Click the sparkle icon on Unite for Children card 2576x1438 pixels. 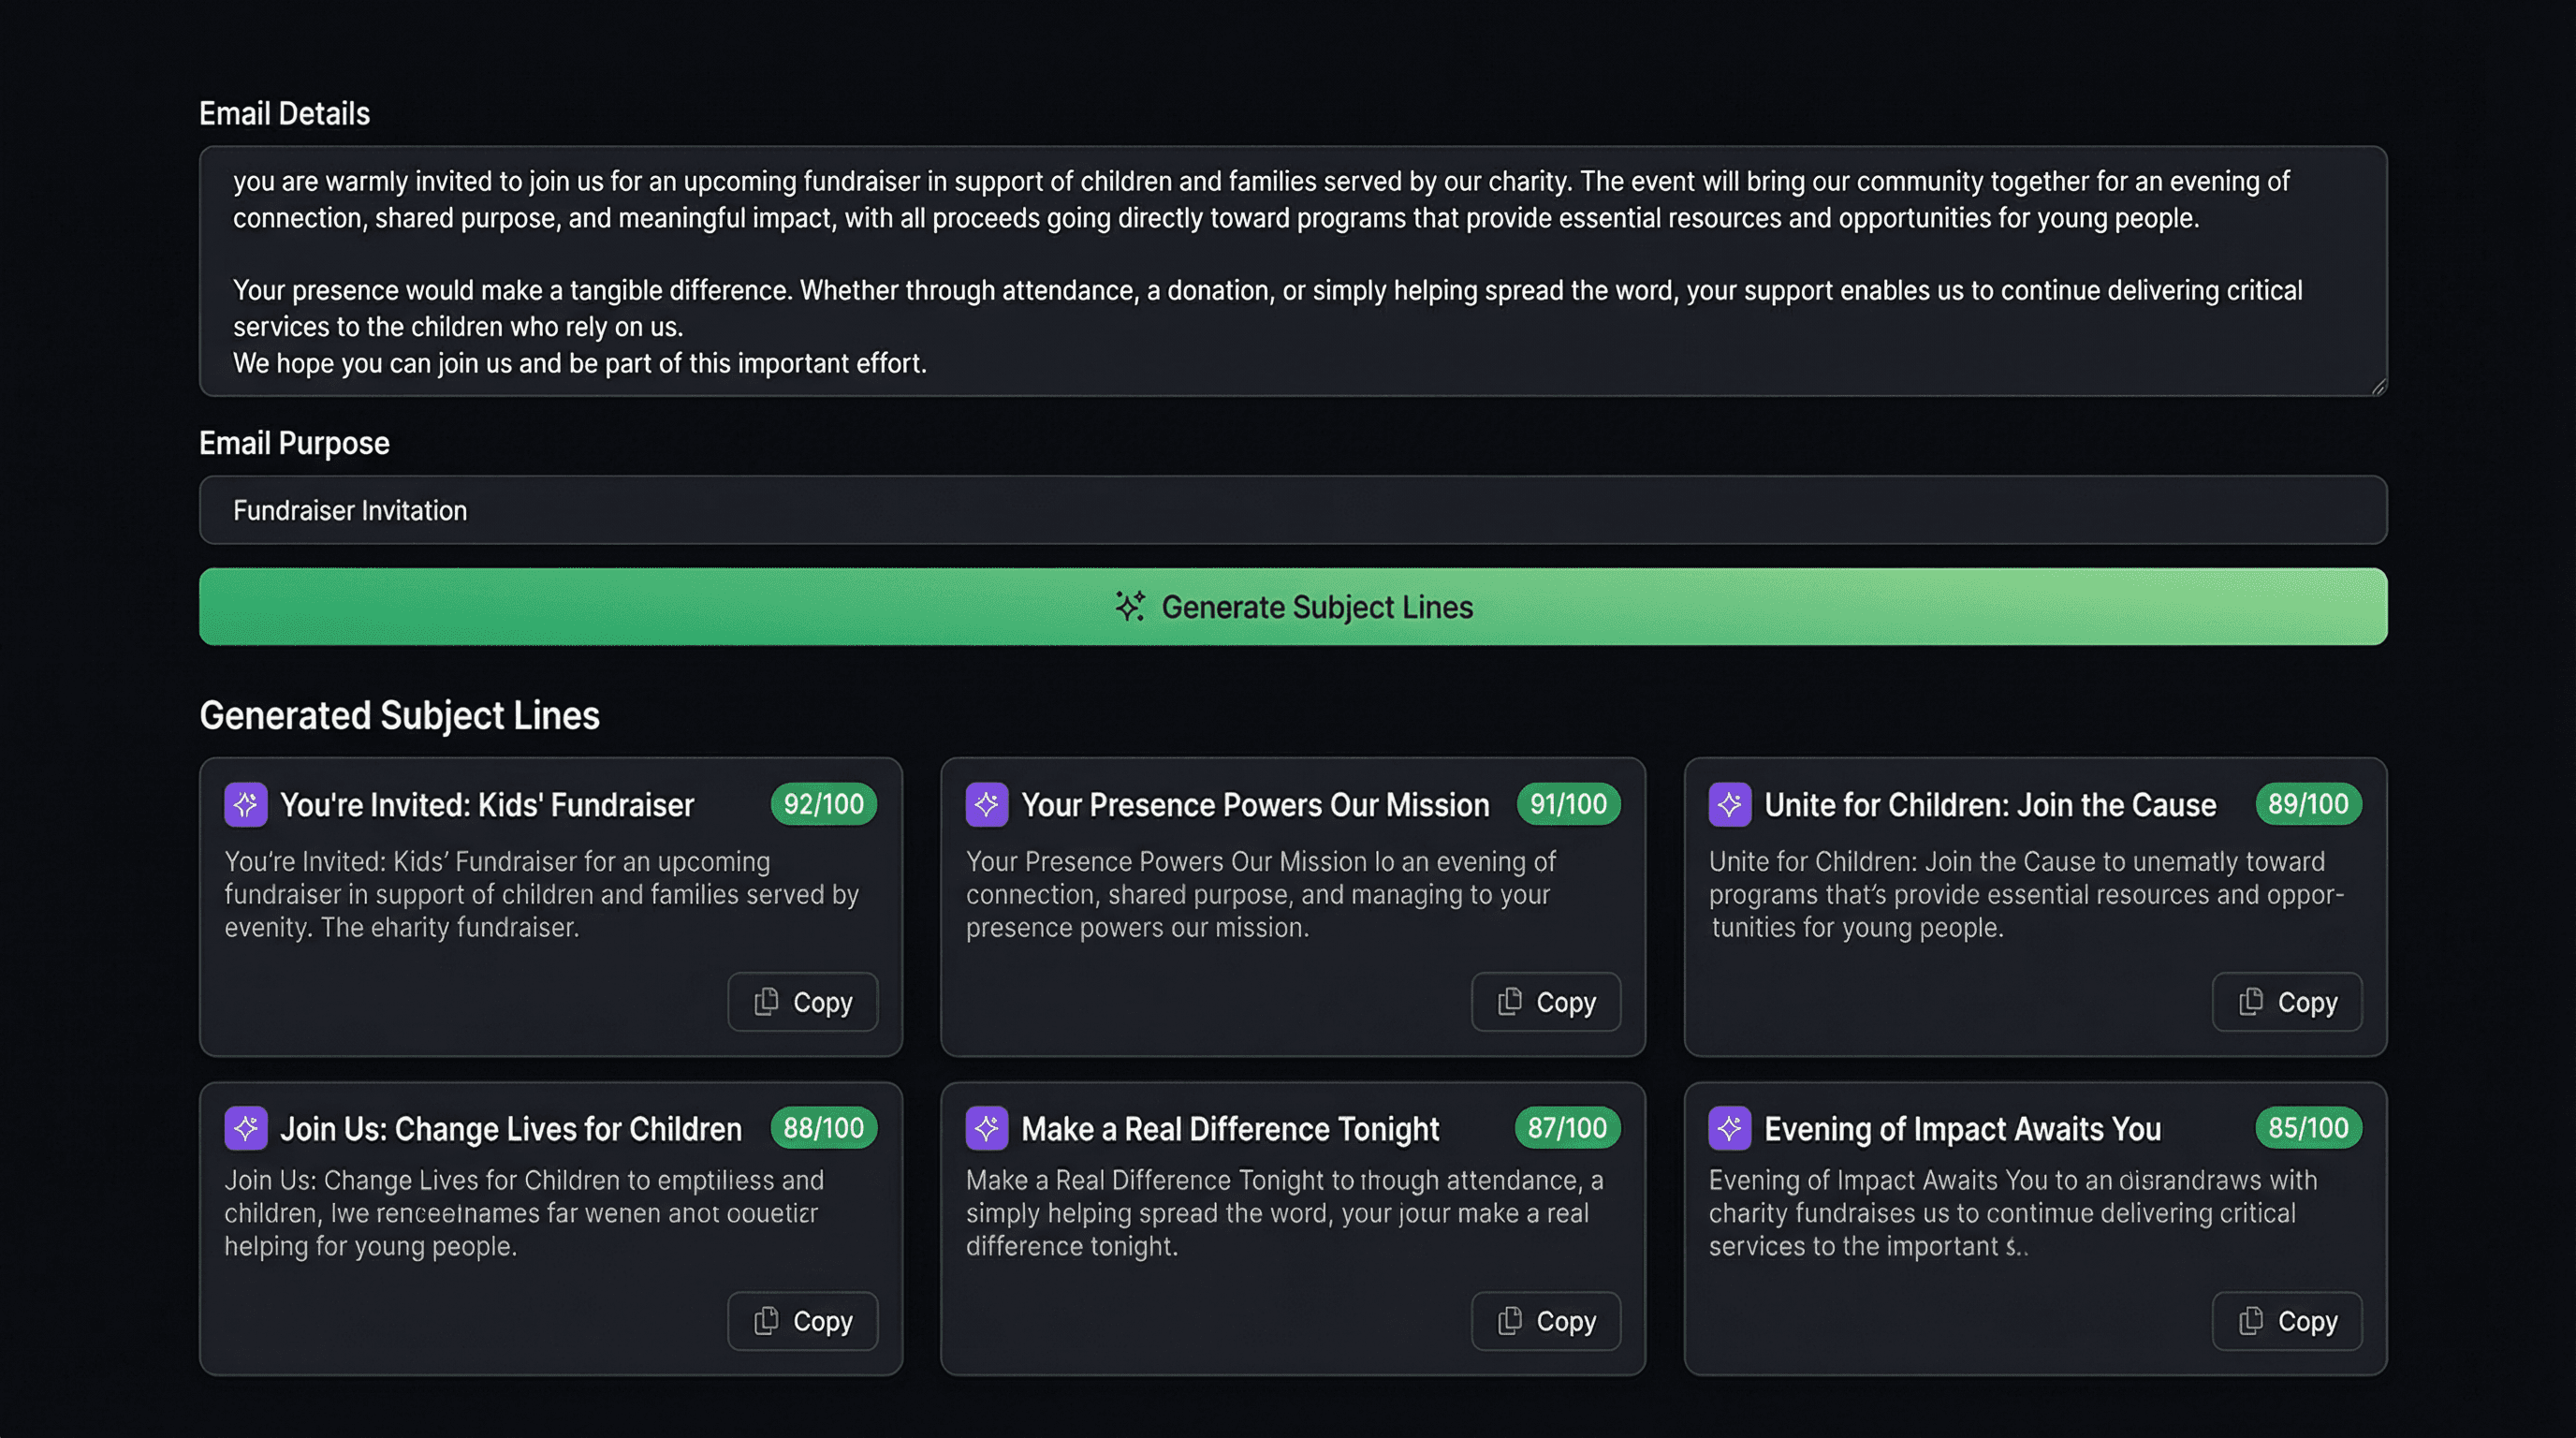pyautogui.click(x=1731, y=803)
